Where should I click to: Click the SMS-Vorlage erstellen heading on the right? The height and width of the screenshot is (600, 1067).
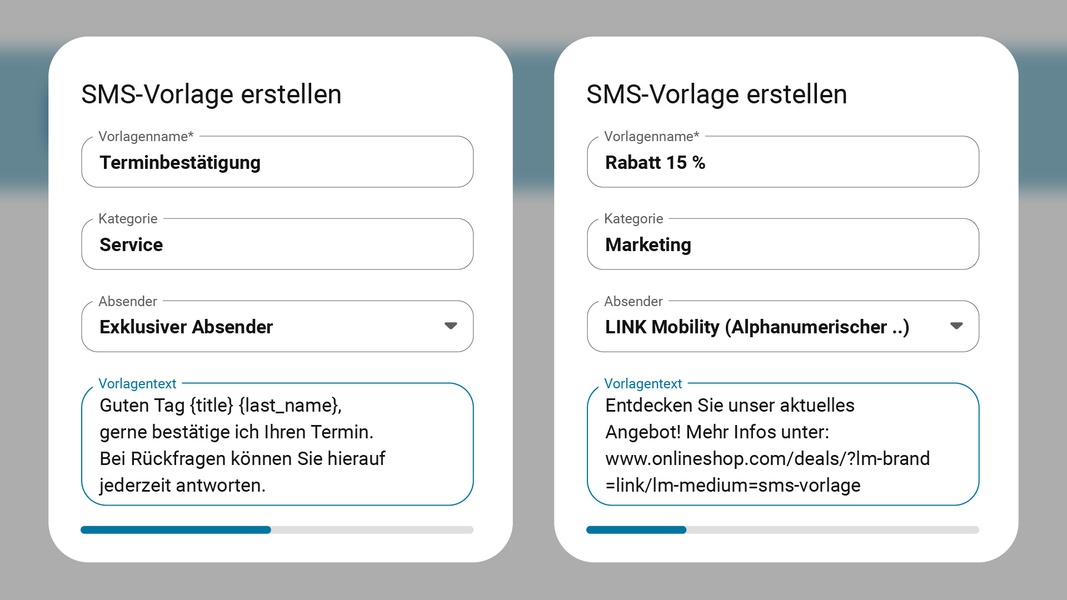tap(716, 95)
